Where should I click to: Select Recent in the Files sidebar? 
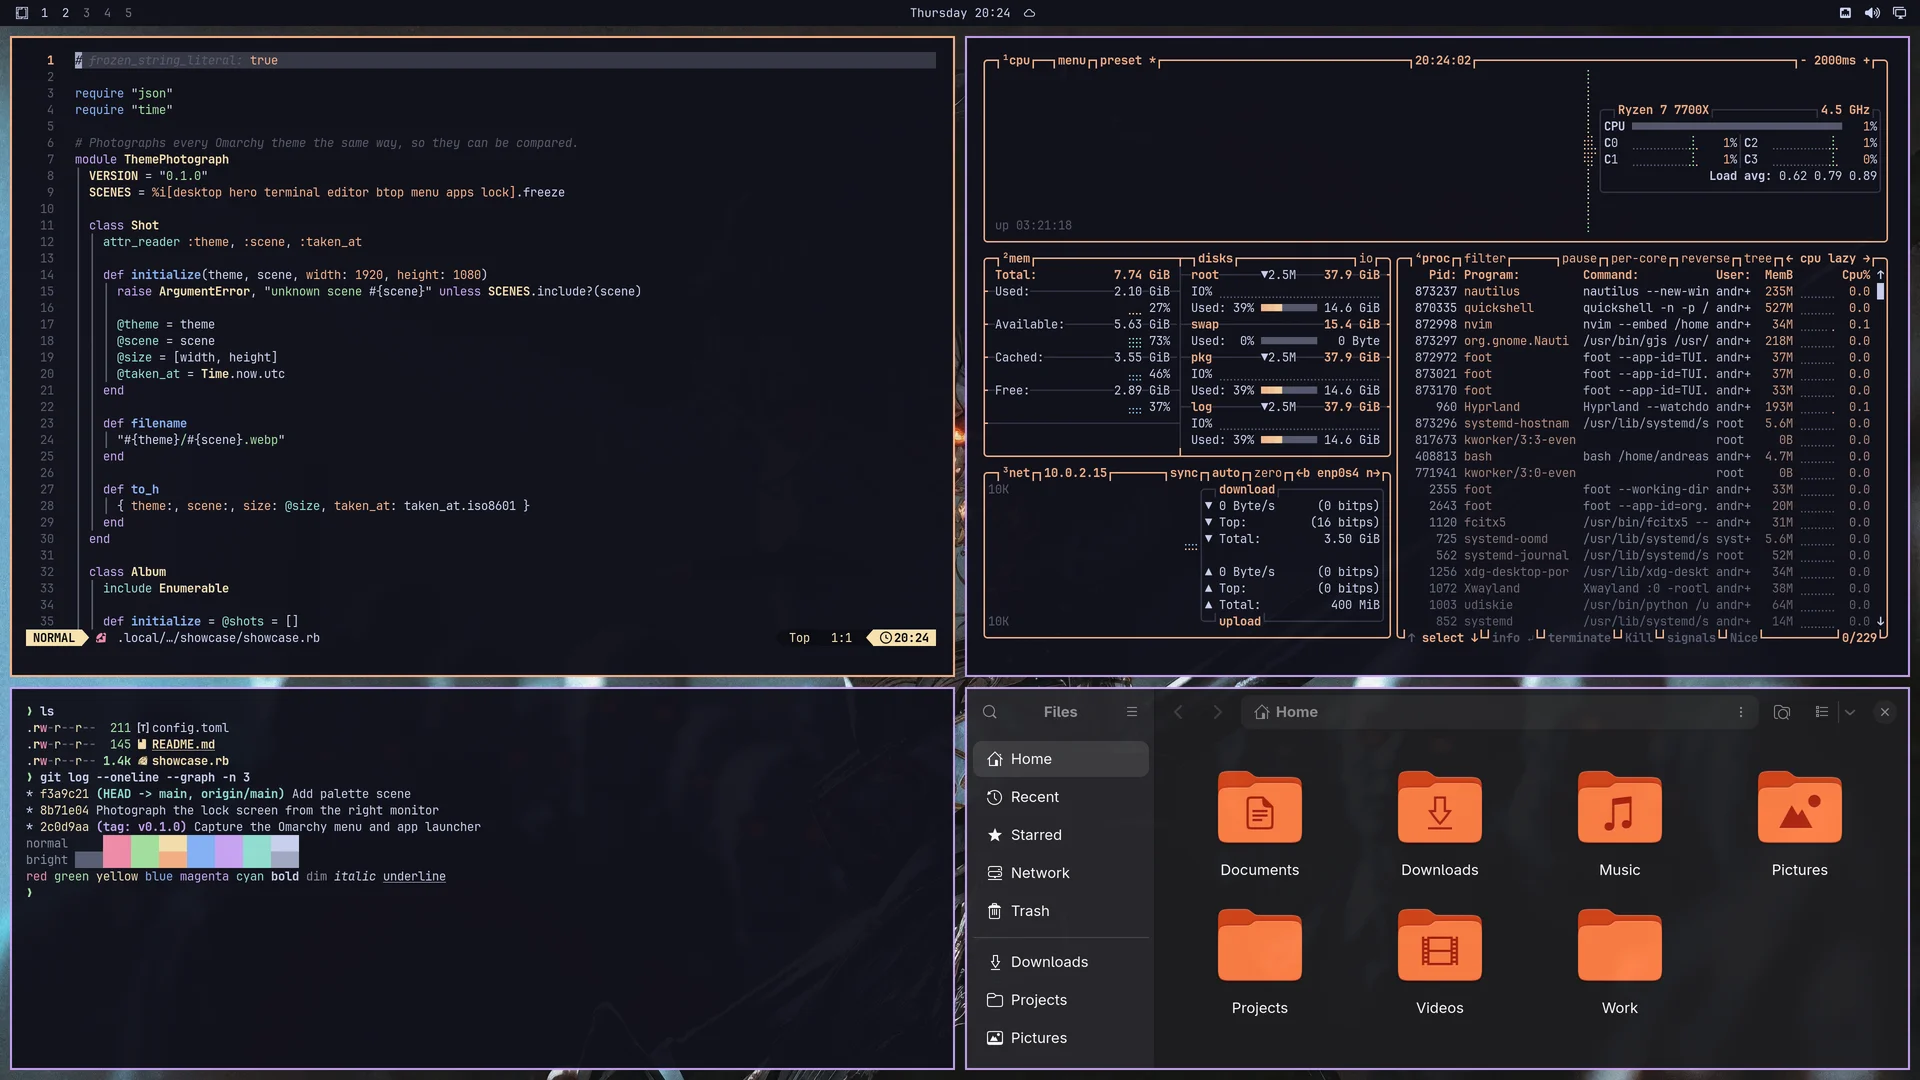point(1060,797)
